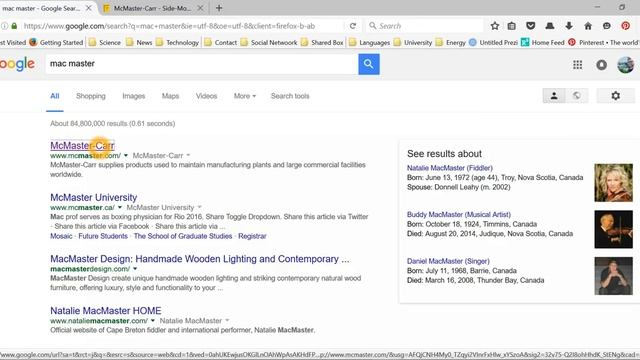The image size is (640, 360).
Task: Show private results person toggle
Action: click(x=554, y=96)
